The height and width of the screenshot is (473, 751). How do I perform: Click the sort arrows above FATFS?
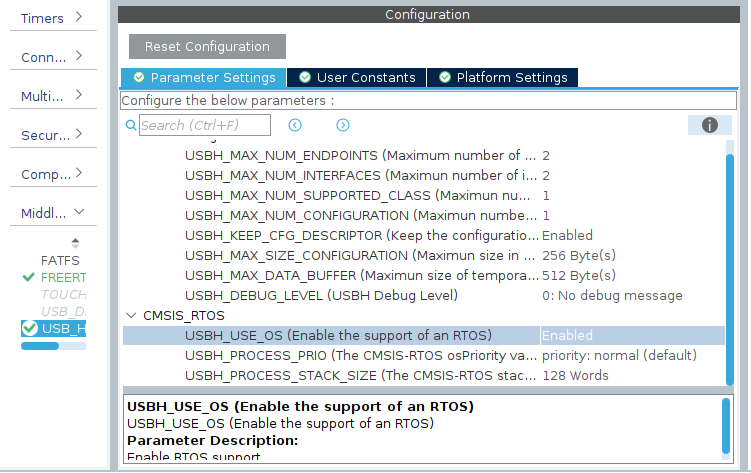[75, 243]
